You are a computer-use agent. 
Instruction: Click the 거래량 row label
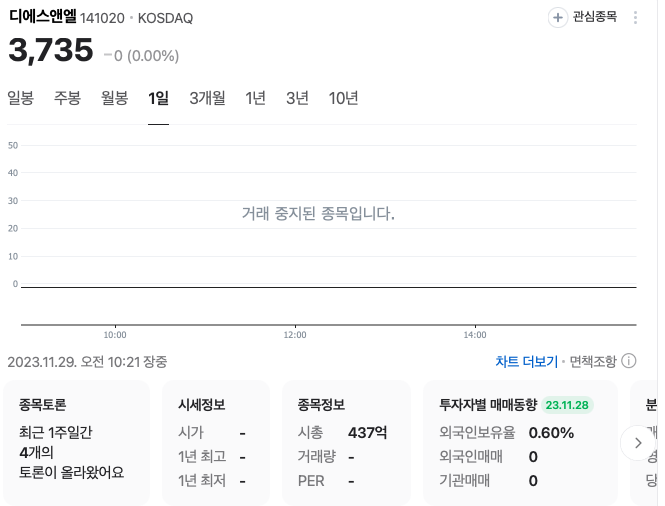pyautogui.click(x=316, y=457)
